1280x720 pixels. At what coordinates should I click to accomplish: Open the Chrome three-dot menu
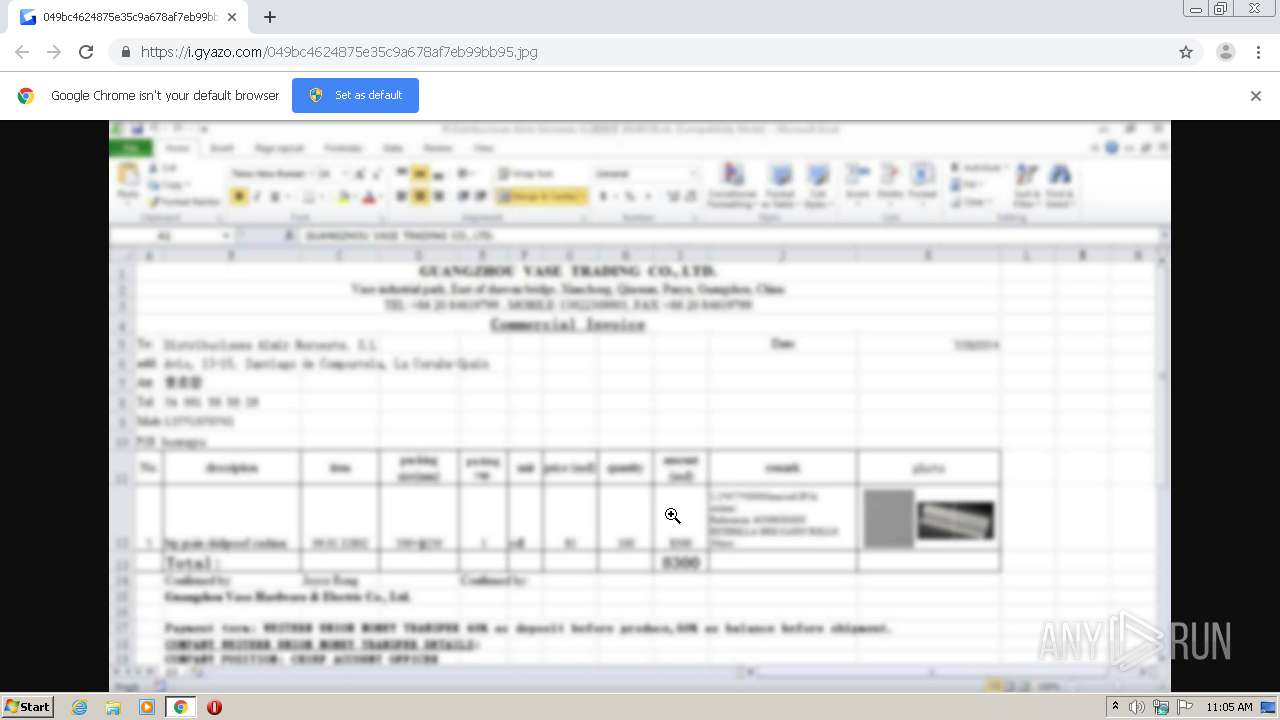[1258, 52]
